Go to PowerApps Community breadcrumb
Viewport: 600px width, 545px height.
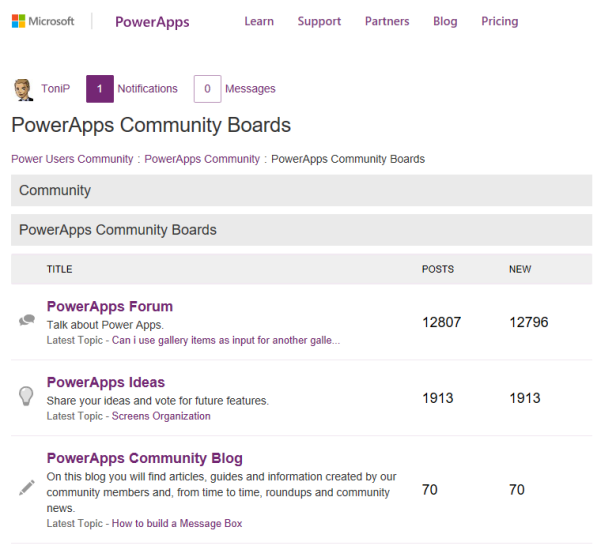(202, 159)
